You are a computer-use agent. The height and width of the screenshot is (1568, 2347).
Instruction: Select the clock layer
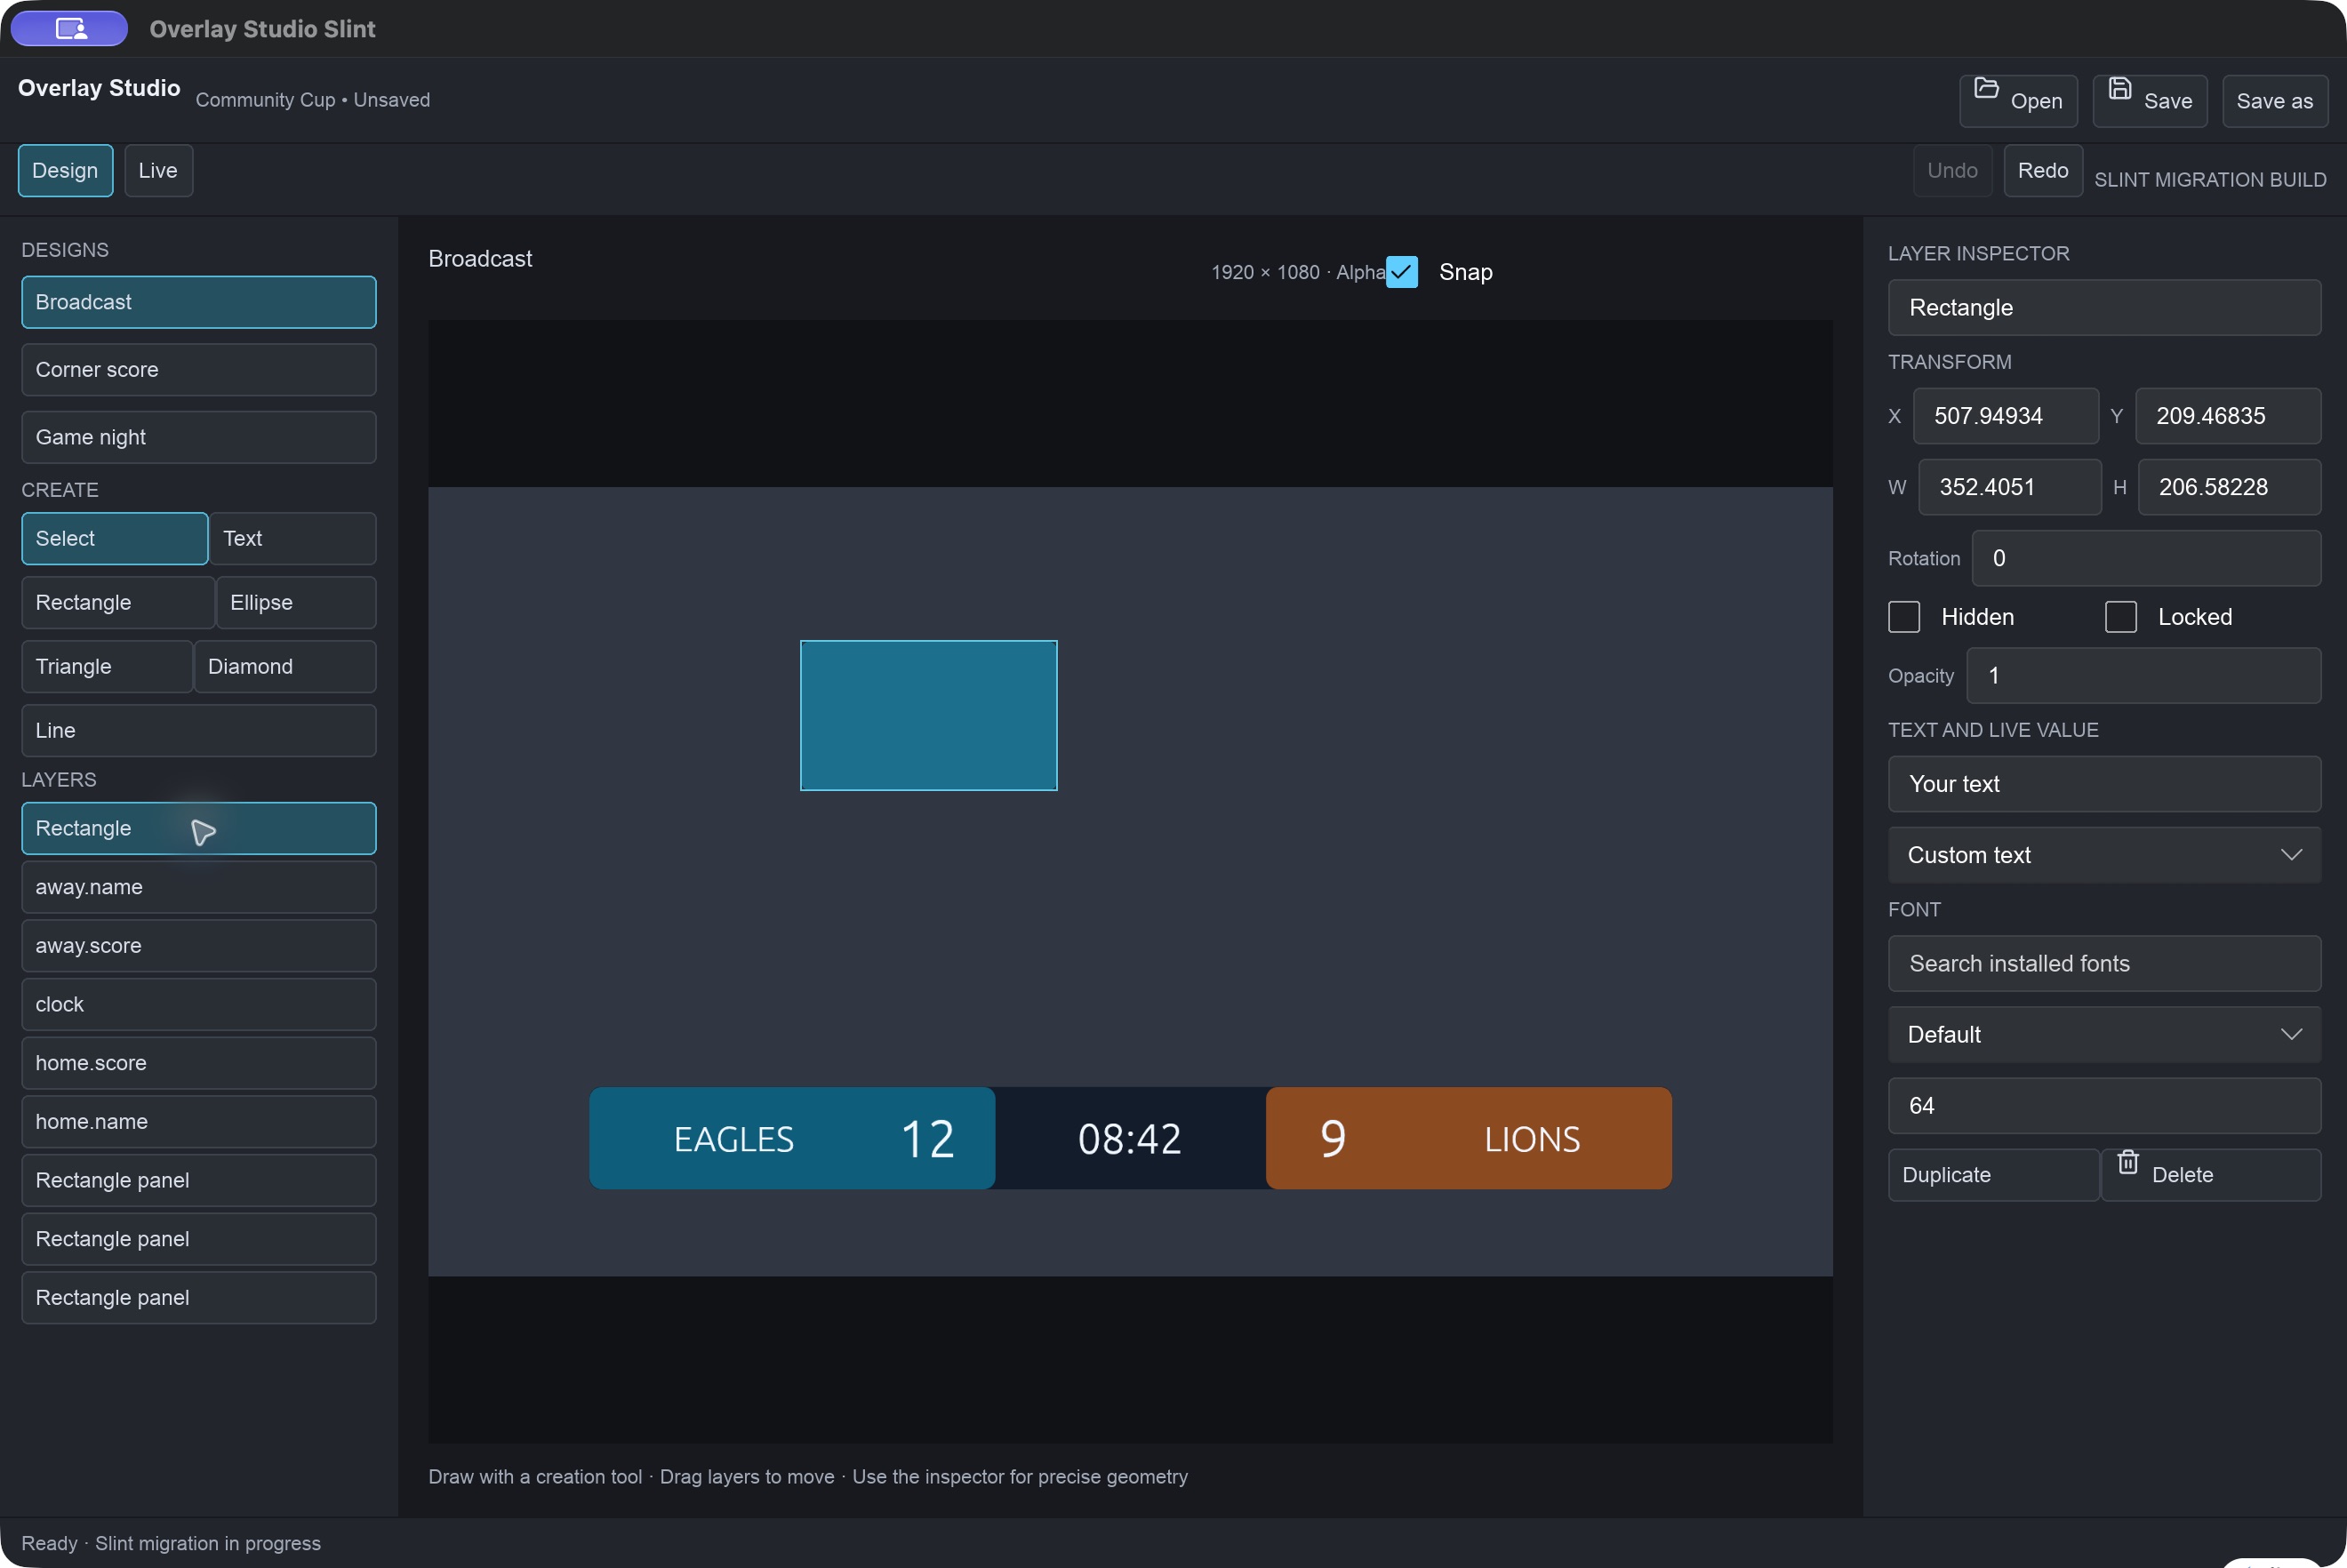coord(199,1004)
